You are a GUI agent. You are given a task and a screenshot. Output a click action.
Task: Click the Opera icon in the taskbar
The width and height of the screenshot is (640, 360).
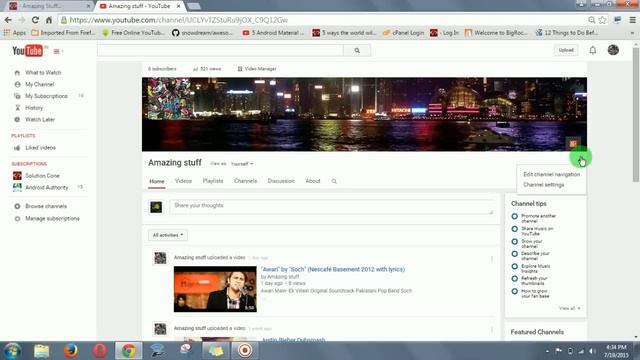click(x=100, y=351)
